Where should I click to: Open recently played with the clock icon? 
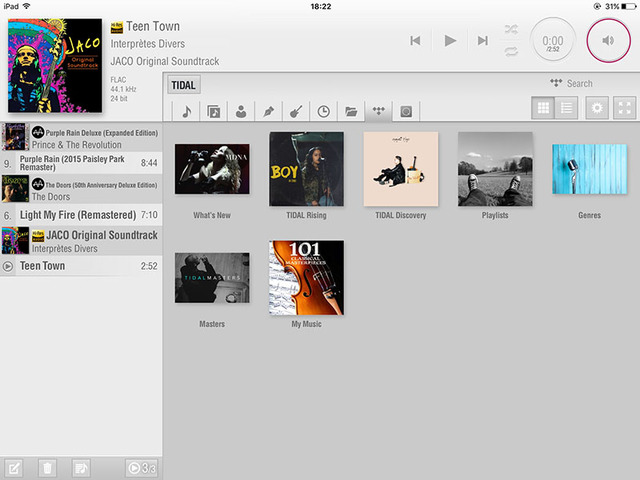(323, 111)
